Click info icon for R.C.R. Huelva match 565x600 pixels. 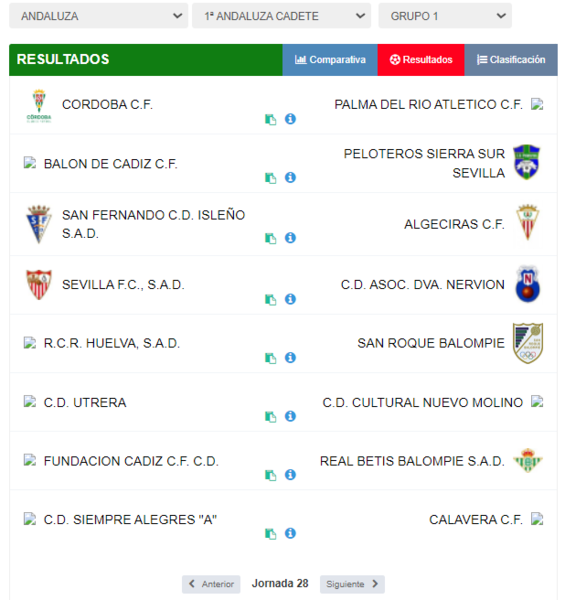(x=290, y=357)
